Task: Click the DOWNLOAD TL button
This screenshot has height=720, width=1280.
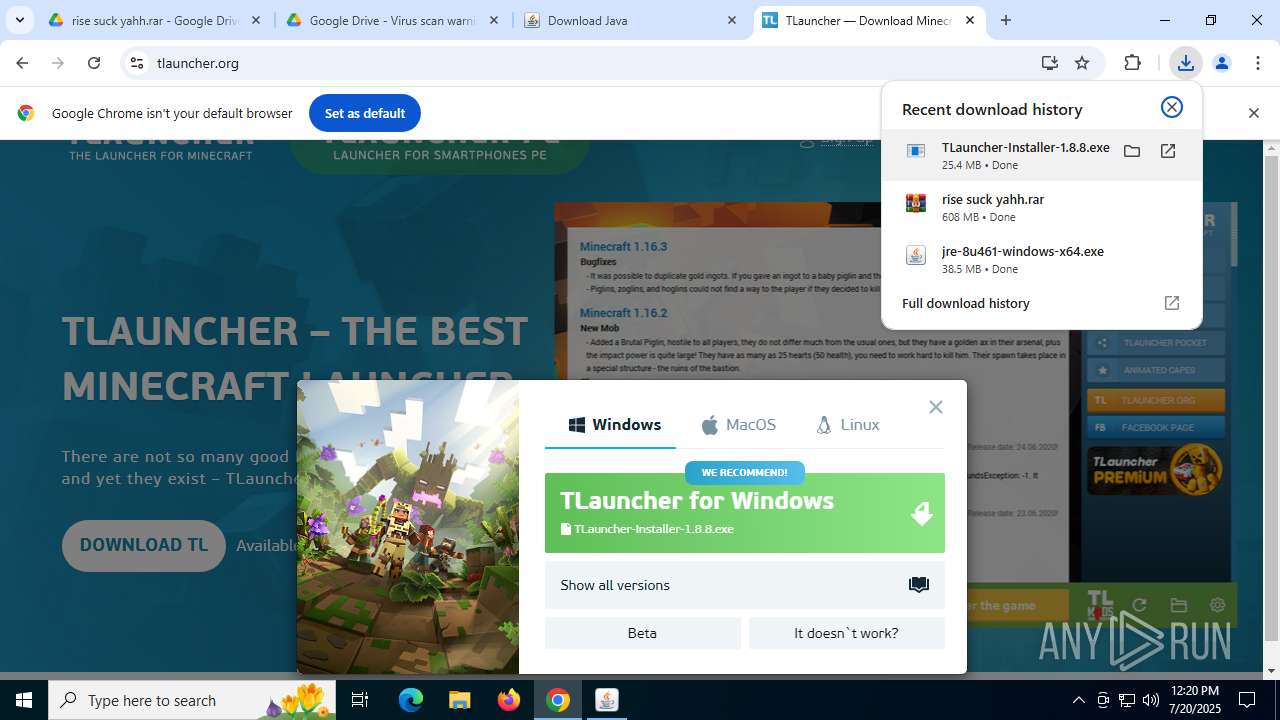Action: pyautogui.click(x=144, y=546)
